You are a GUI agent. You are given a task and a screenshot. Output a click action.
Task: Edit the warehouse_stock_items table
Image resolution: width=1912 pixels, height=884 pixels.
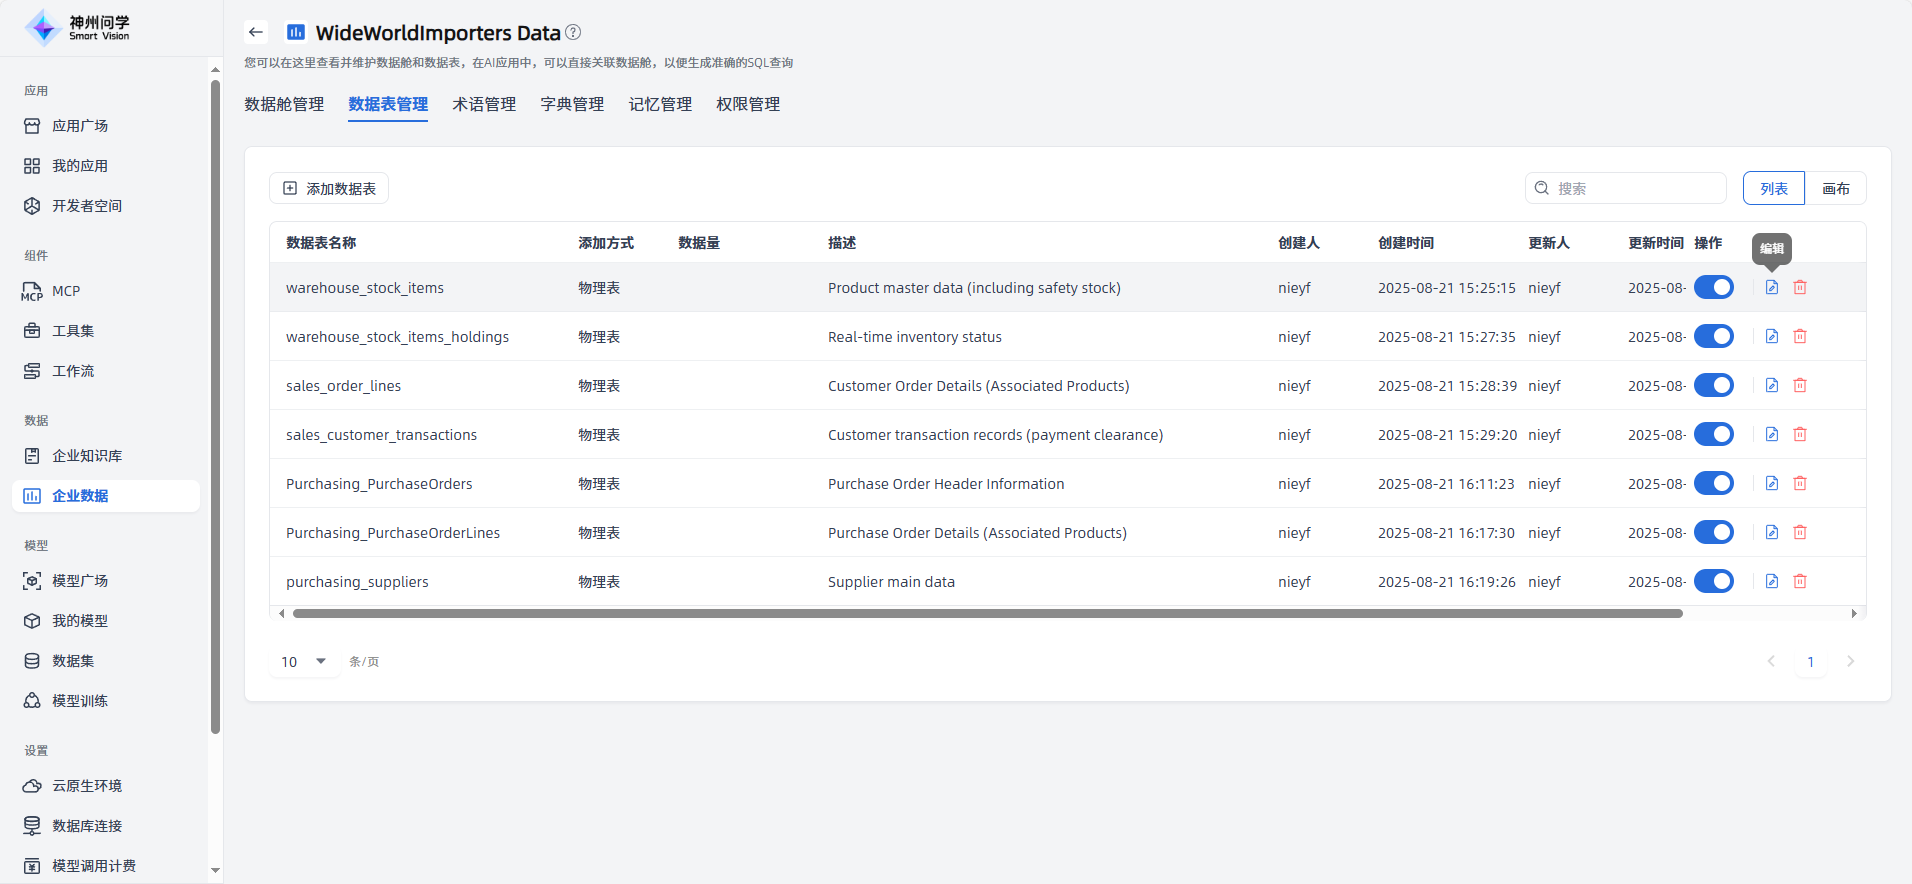[x=1771, y=288]
